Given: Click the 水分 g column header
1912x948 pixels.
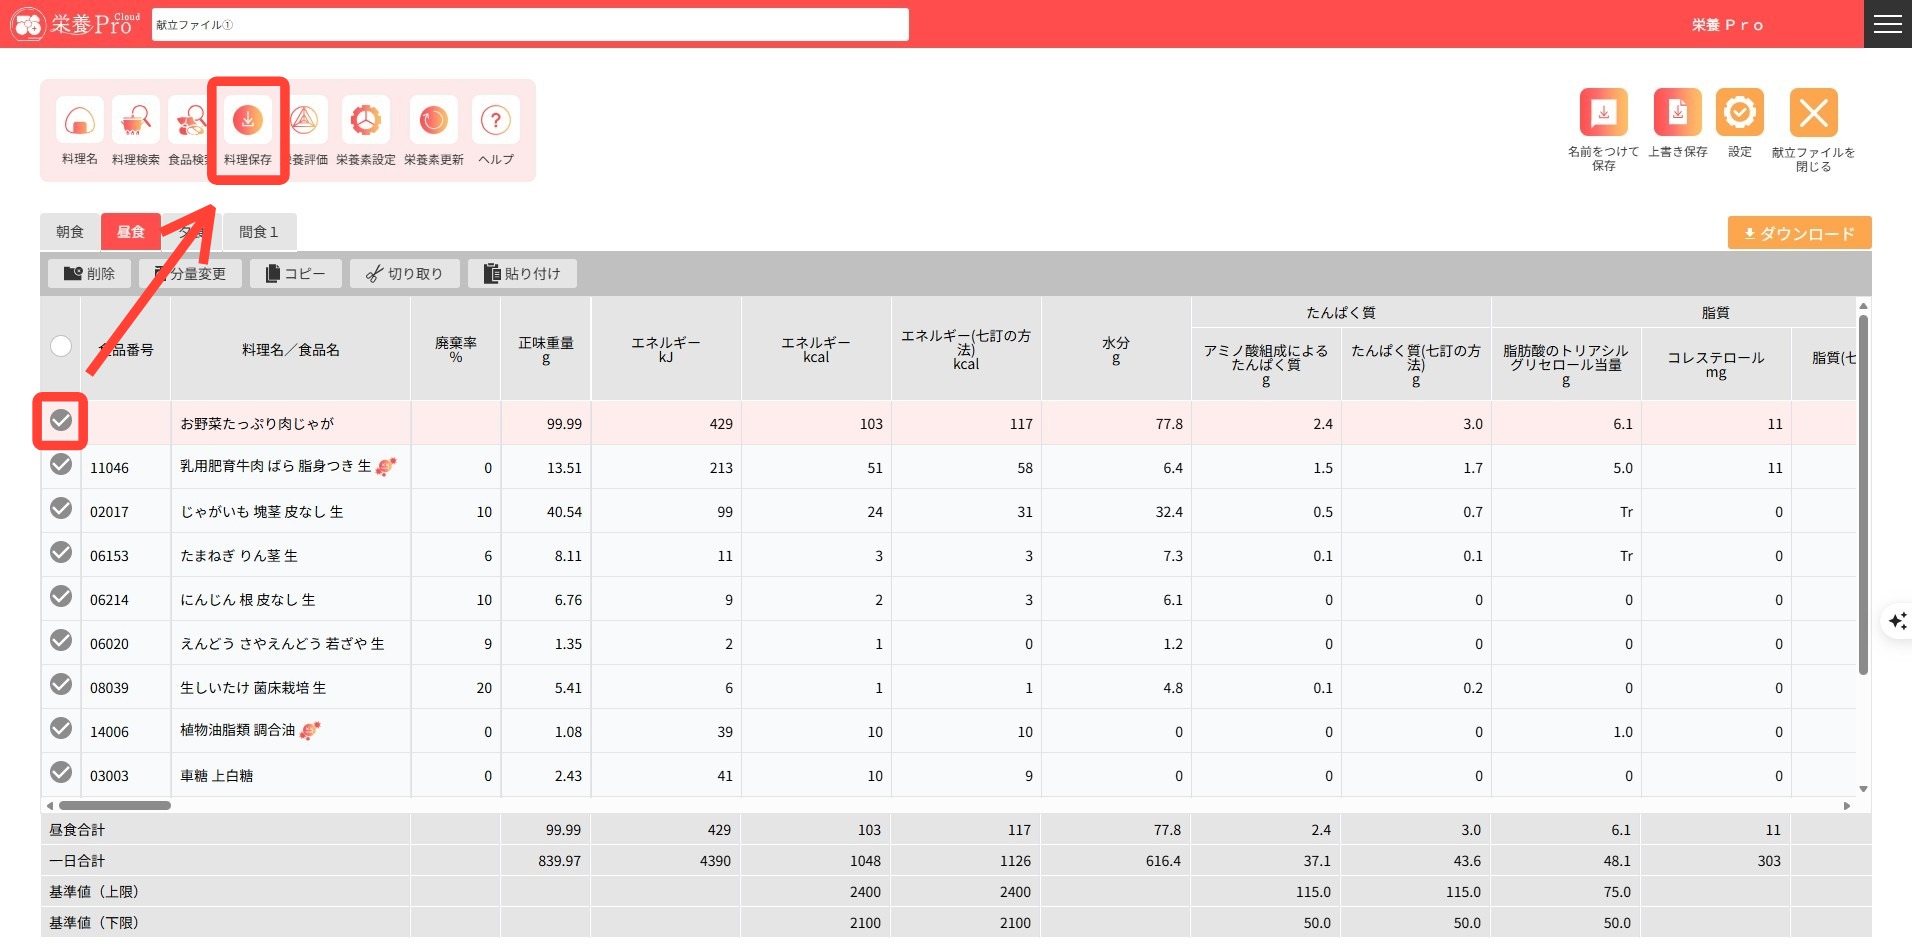Looking at the screenshot, I should click(x=1116, y=350).
